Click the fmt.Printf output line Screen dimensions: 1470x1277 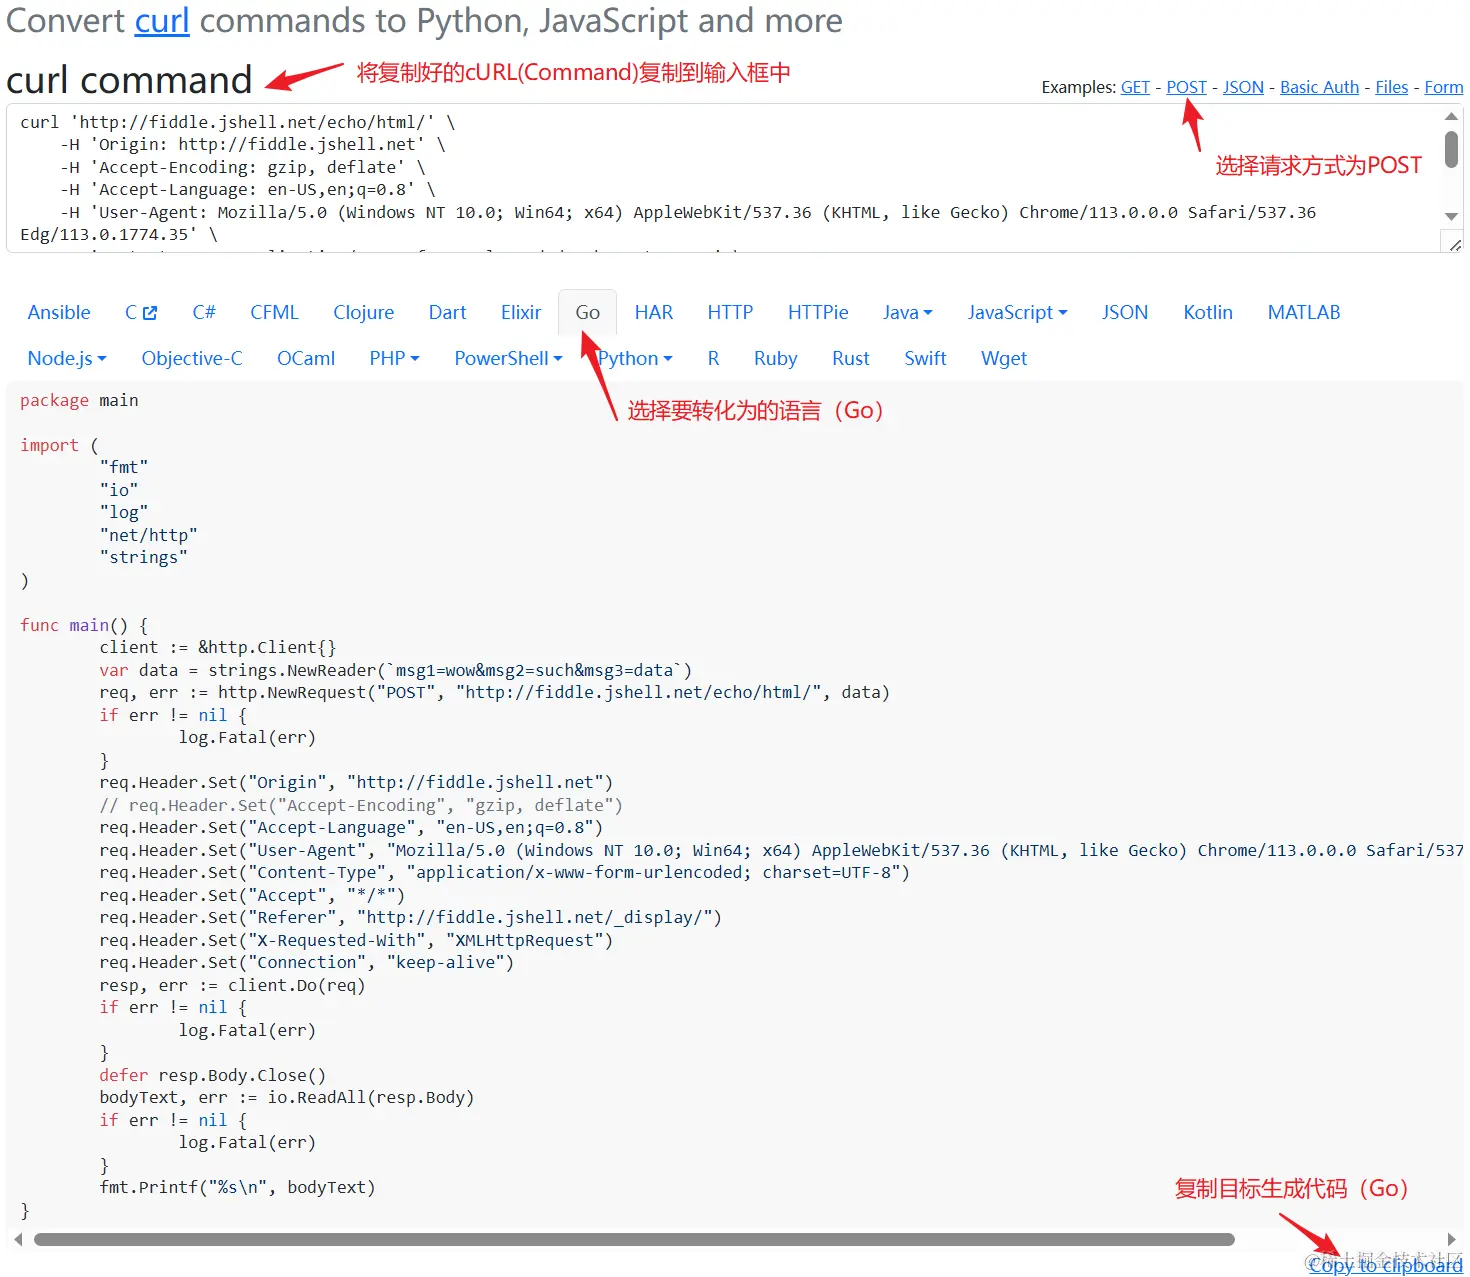coord(237,1188)
